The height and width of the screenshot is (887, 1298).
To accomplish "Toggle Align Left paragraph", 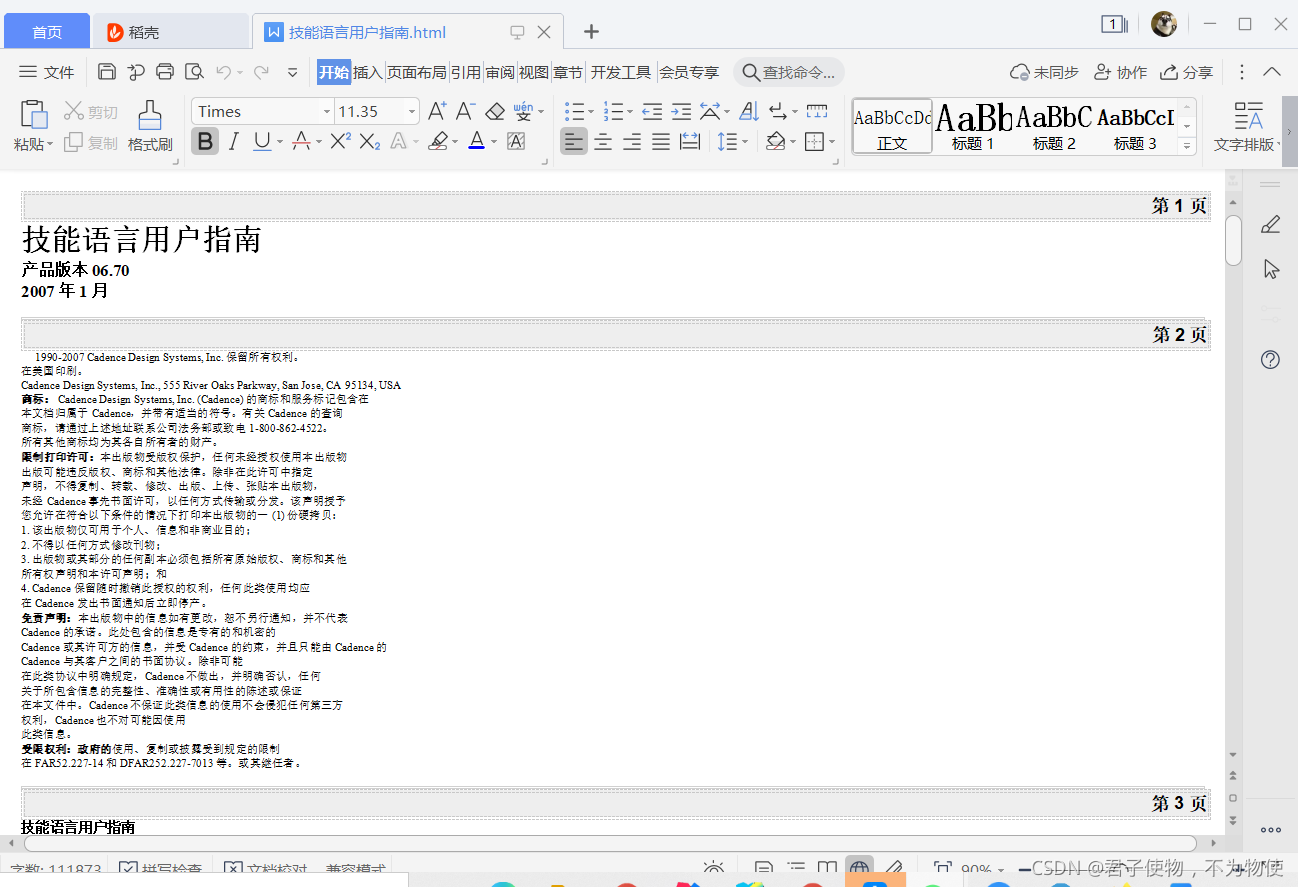I will tap(573, 142).
